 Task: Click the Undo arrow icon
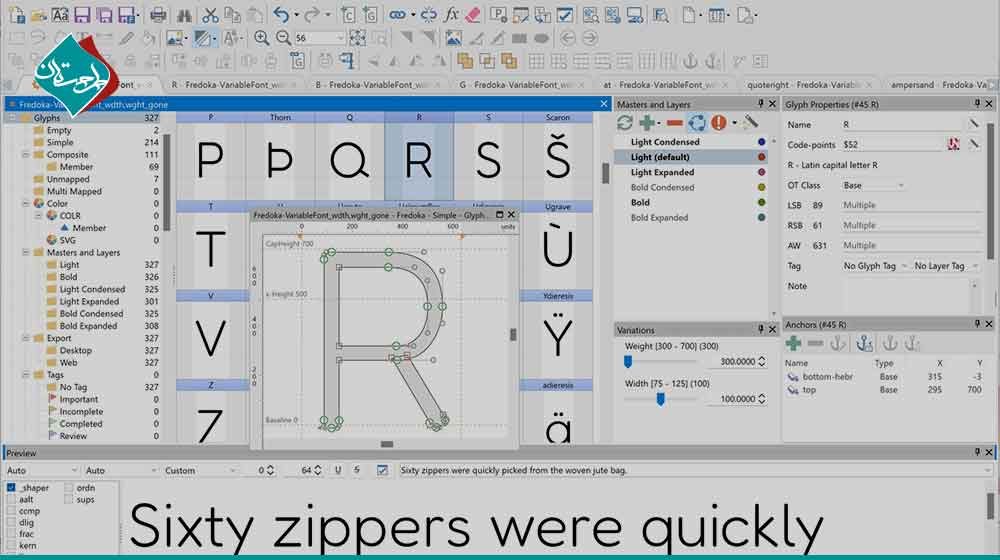pos(281,15)
